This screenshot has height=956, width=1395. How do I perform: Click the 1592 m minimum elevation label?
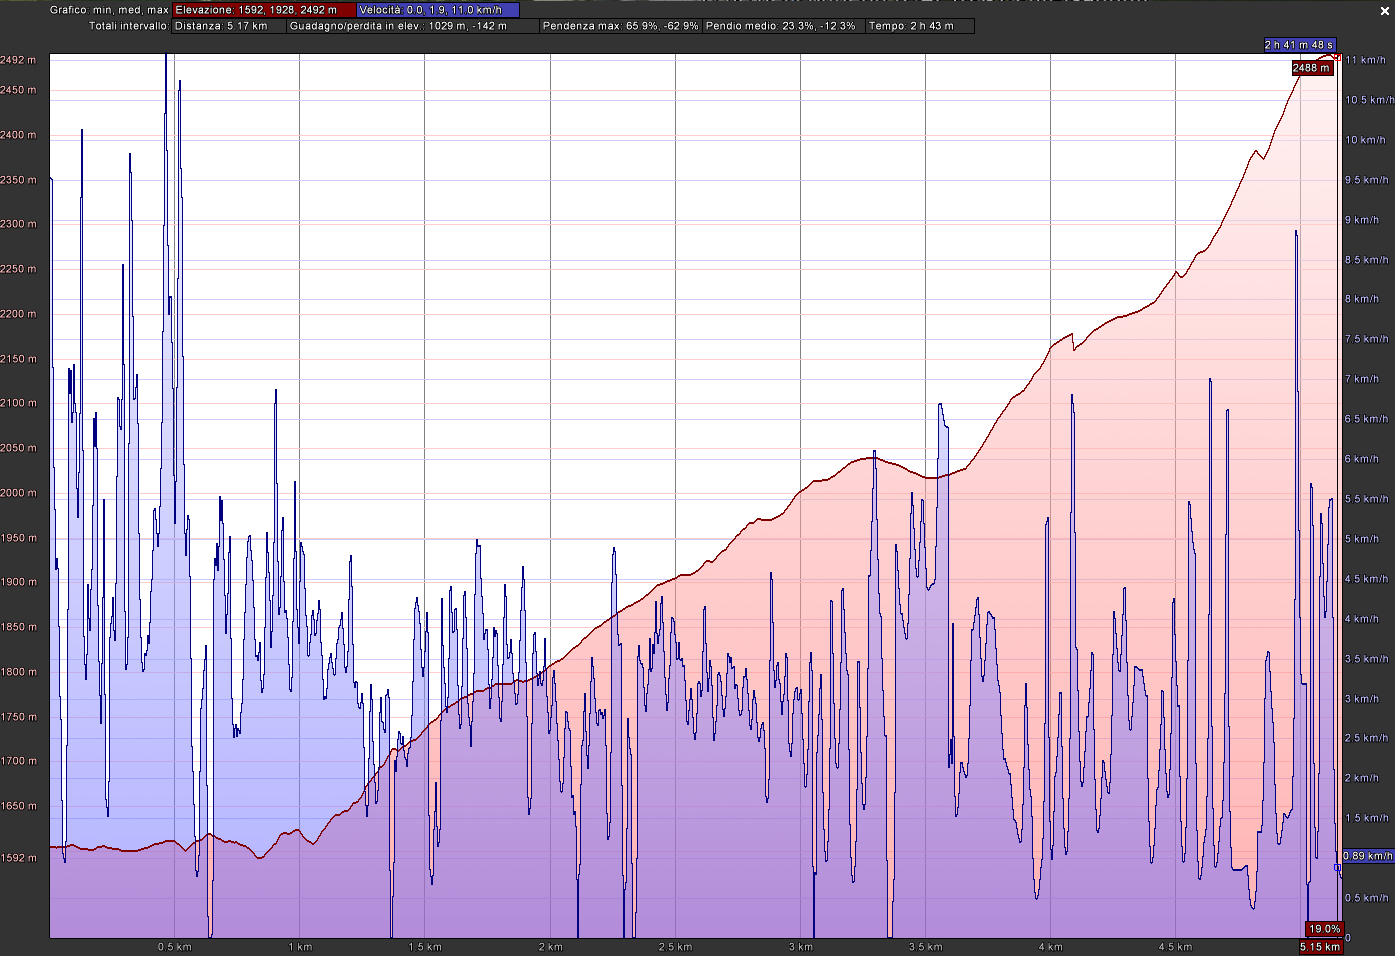click(x=18, y=858)
